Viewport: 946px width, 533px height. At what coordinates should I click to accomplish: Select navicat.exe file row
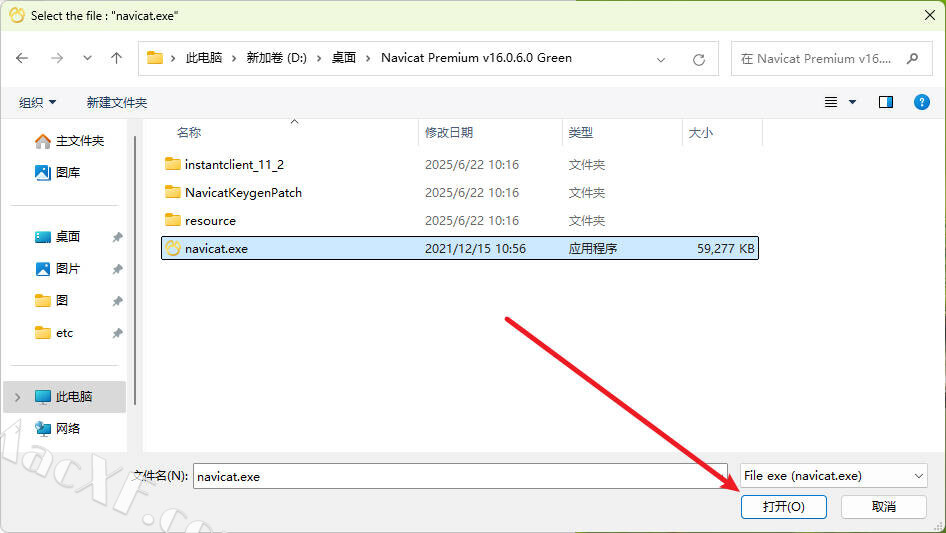click(x=460, y=248)
